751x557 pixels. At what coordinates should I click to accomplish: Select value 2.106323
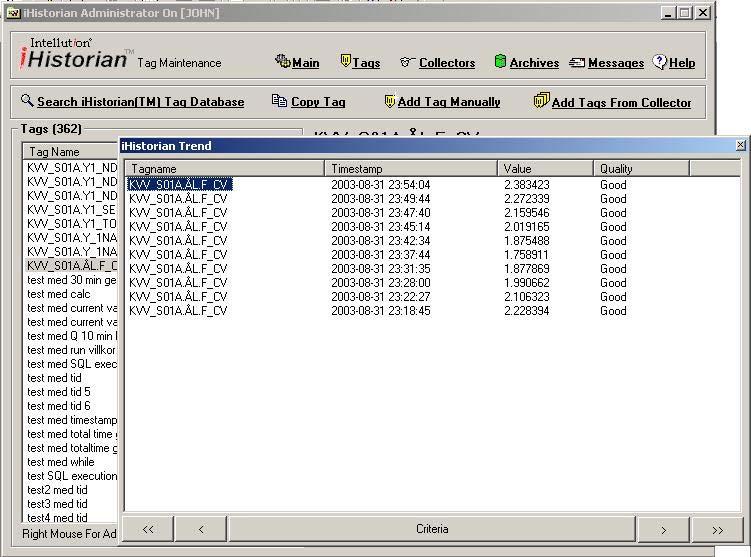[x=527, y=296]
